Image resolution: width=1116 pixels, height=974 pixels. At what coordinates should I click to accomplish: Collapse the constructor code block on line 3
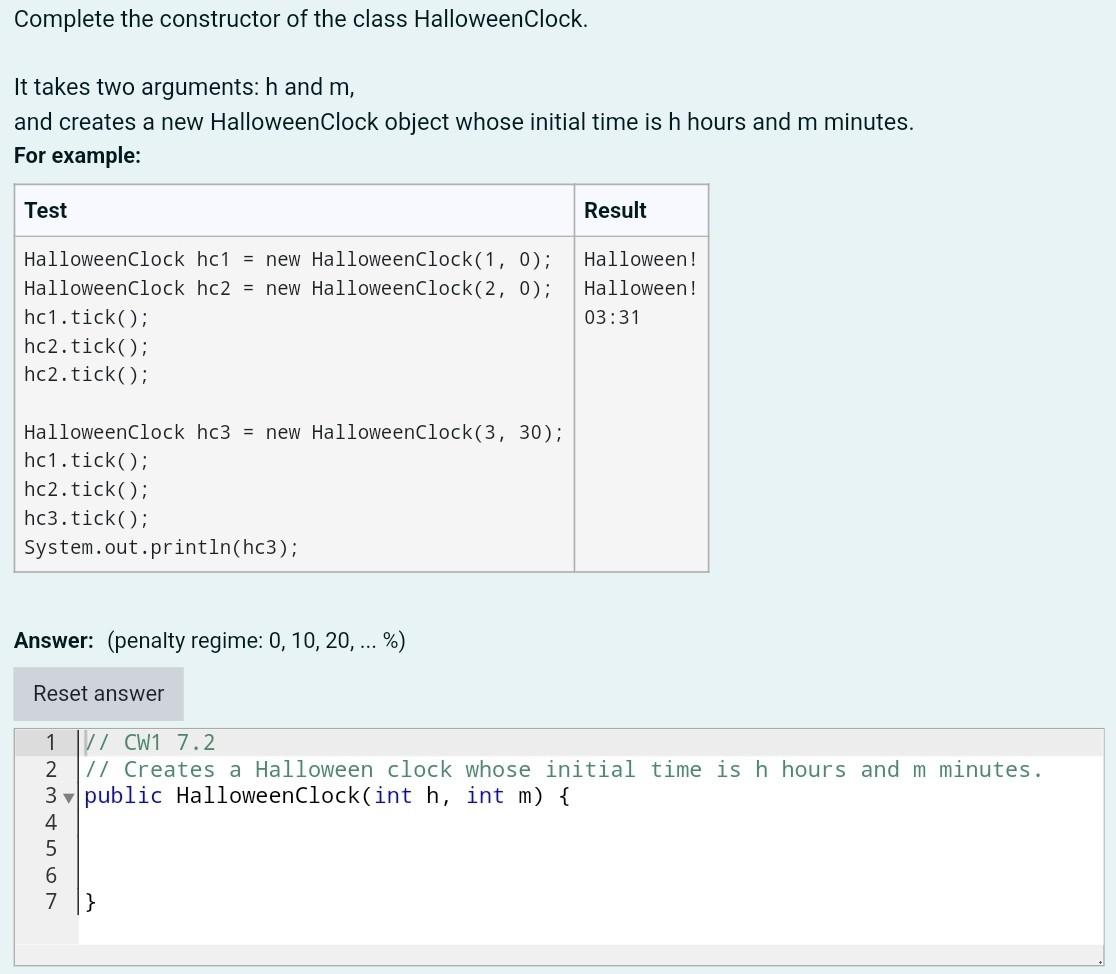tap(68, 797)
